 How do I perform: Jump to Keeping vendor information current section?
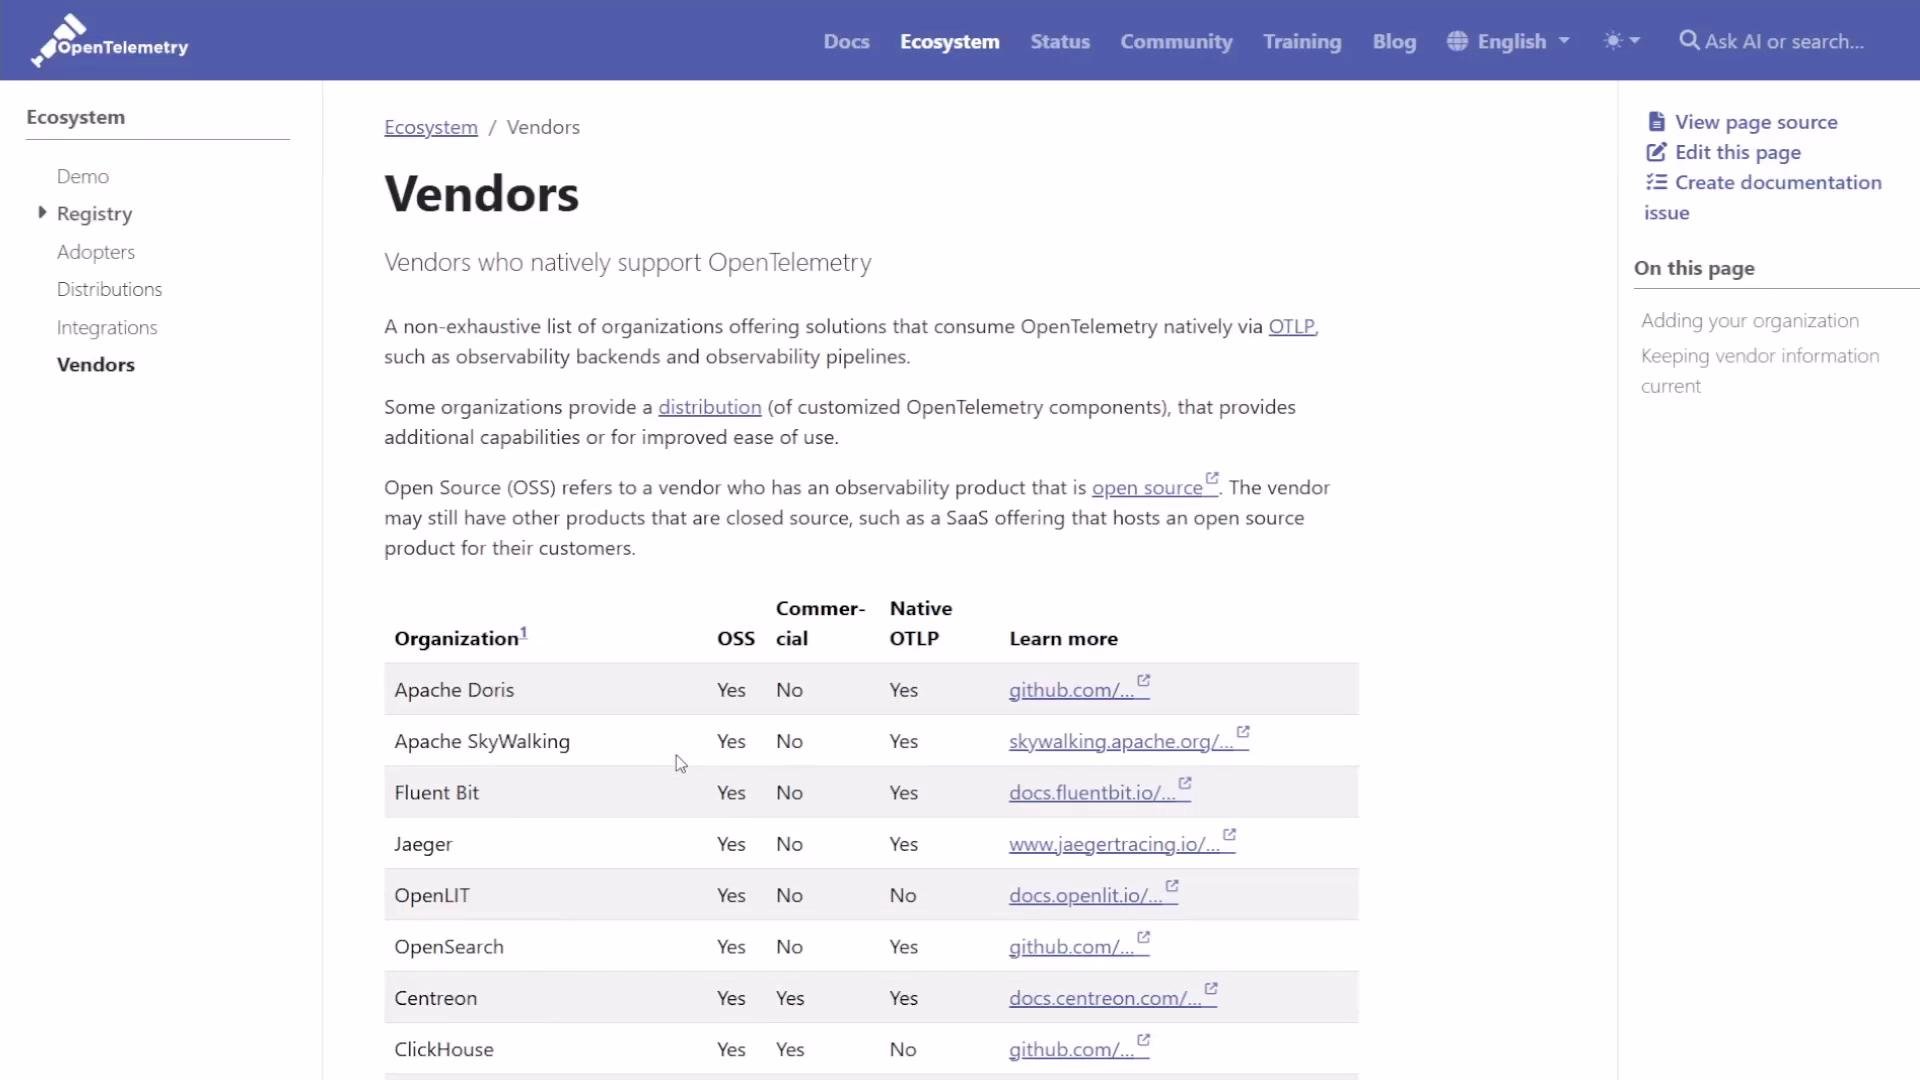[1760, 370]
